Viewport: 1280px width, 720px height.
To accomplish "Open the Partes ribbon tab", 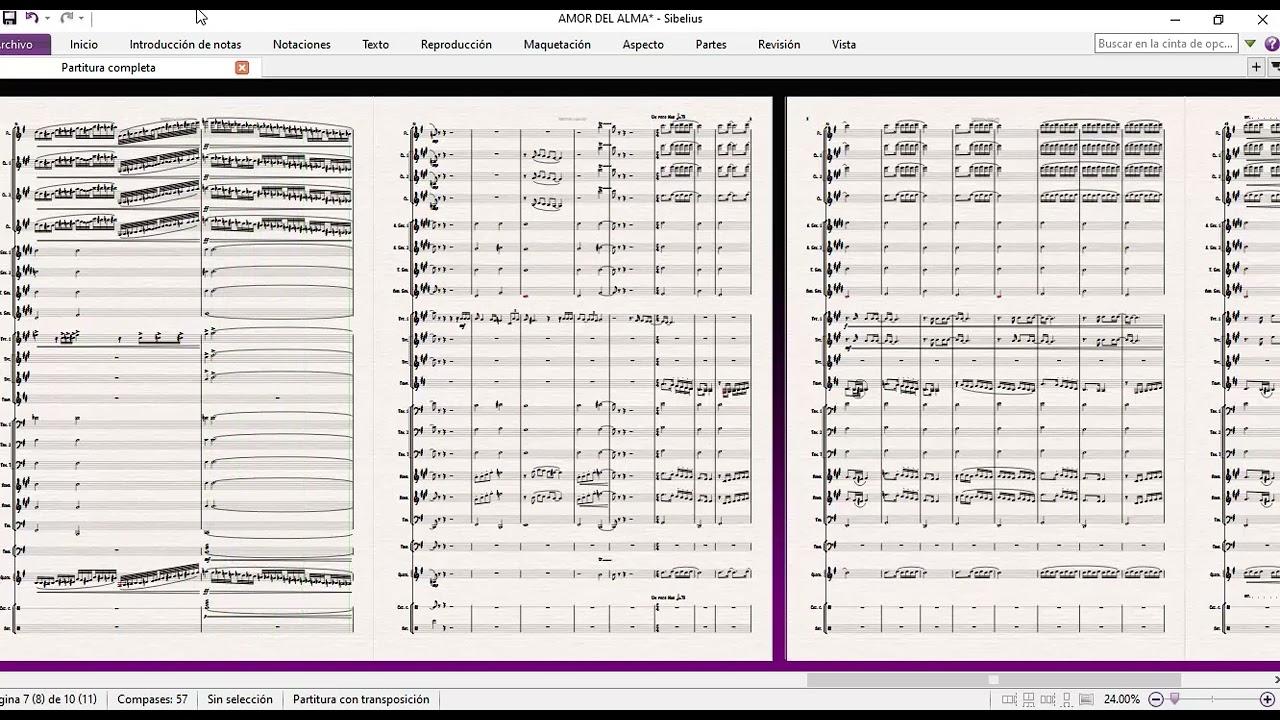I will pos(711,44).
